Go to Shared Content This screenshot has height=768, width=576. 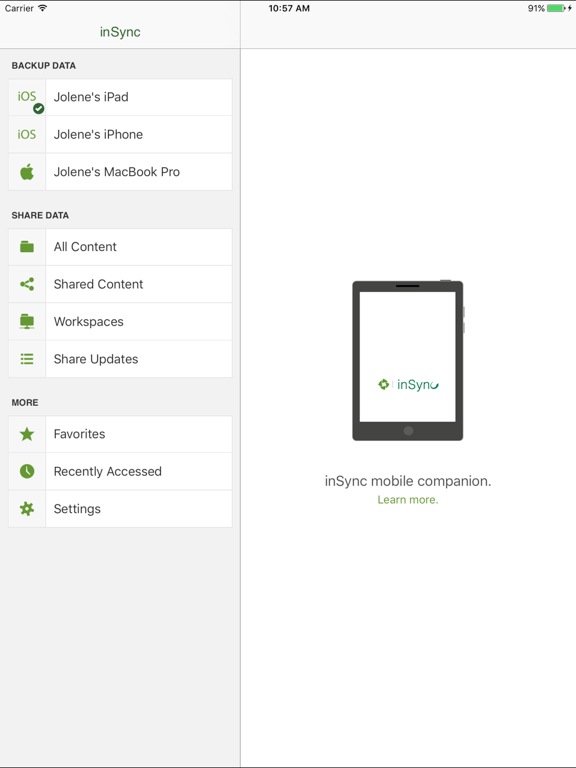click(120, 284)
